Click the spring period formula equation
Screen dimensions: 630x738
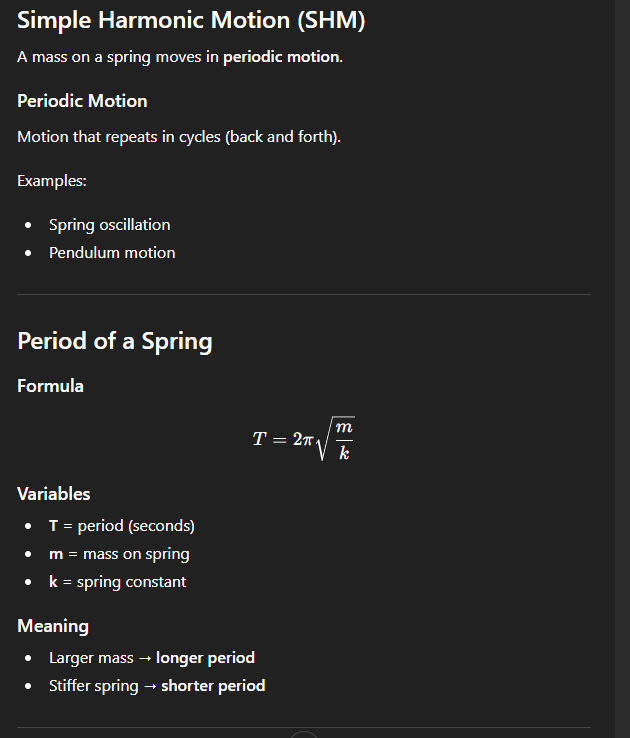(304, 440)
